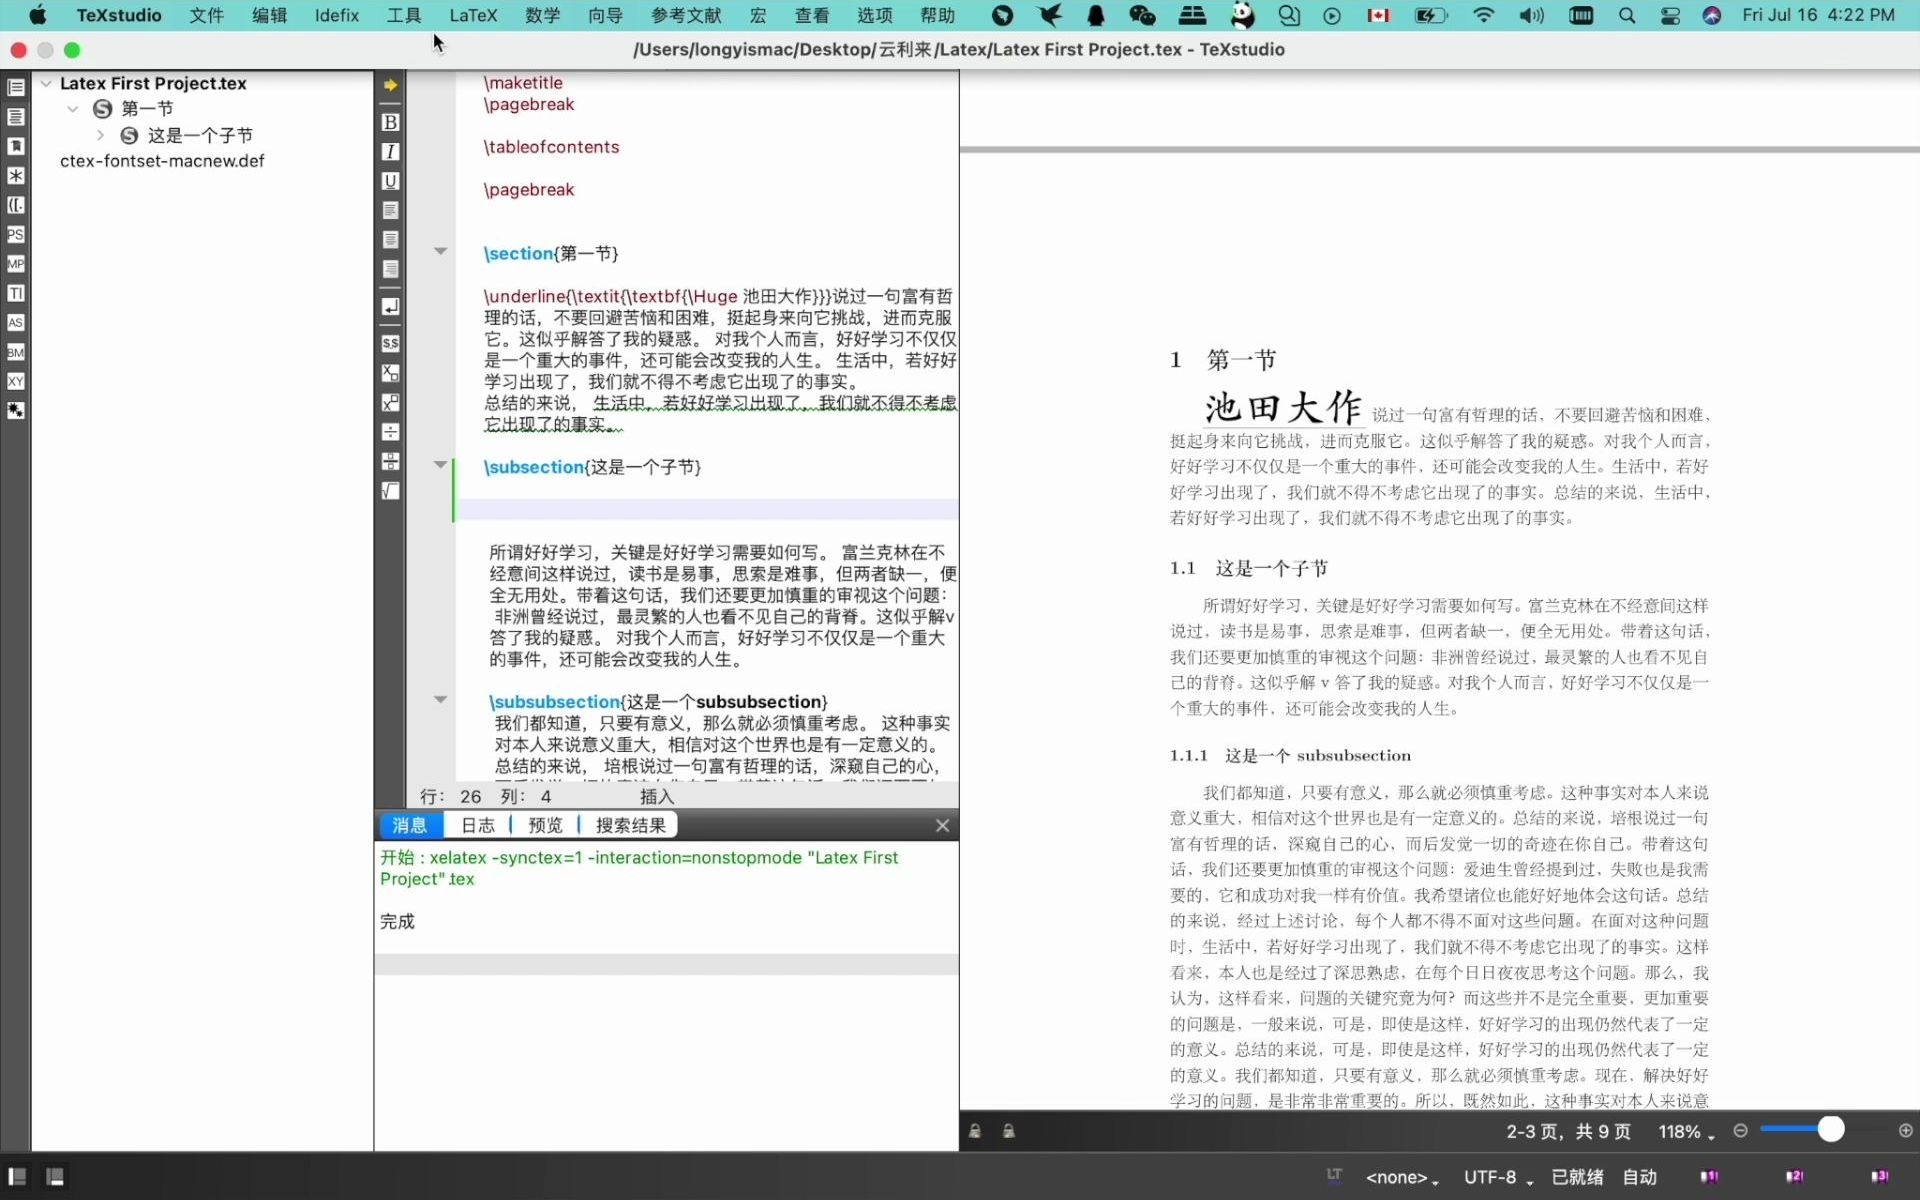1920x1200 pixels.
Task: Toggle the second PDF viewer lock icon
Action: coord(1009,1131)
